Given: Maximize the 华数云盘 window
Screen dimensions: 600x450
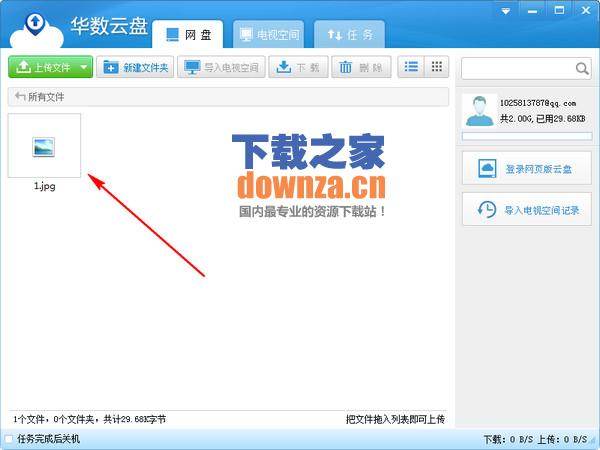Looking at the screenshot, I should [559, 10].
